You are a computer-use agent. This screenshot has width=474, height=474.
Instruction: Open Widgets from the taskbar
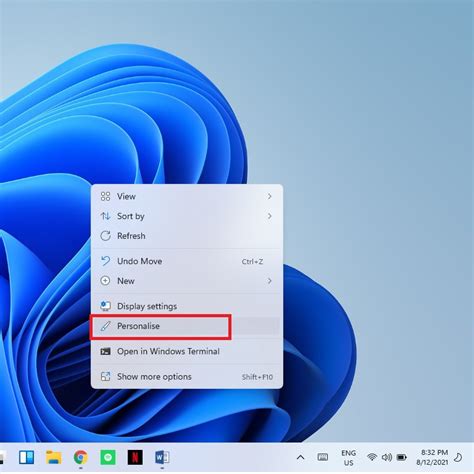click(x=26, y=457)
